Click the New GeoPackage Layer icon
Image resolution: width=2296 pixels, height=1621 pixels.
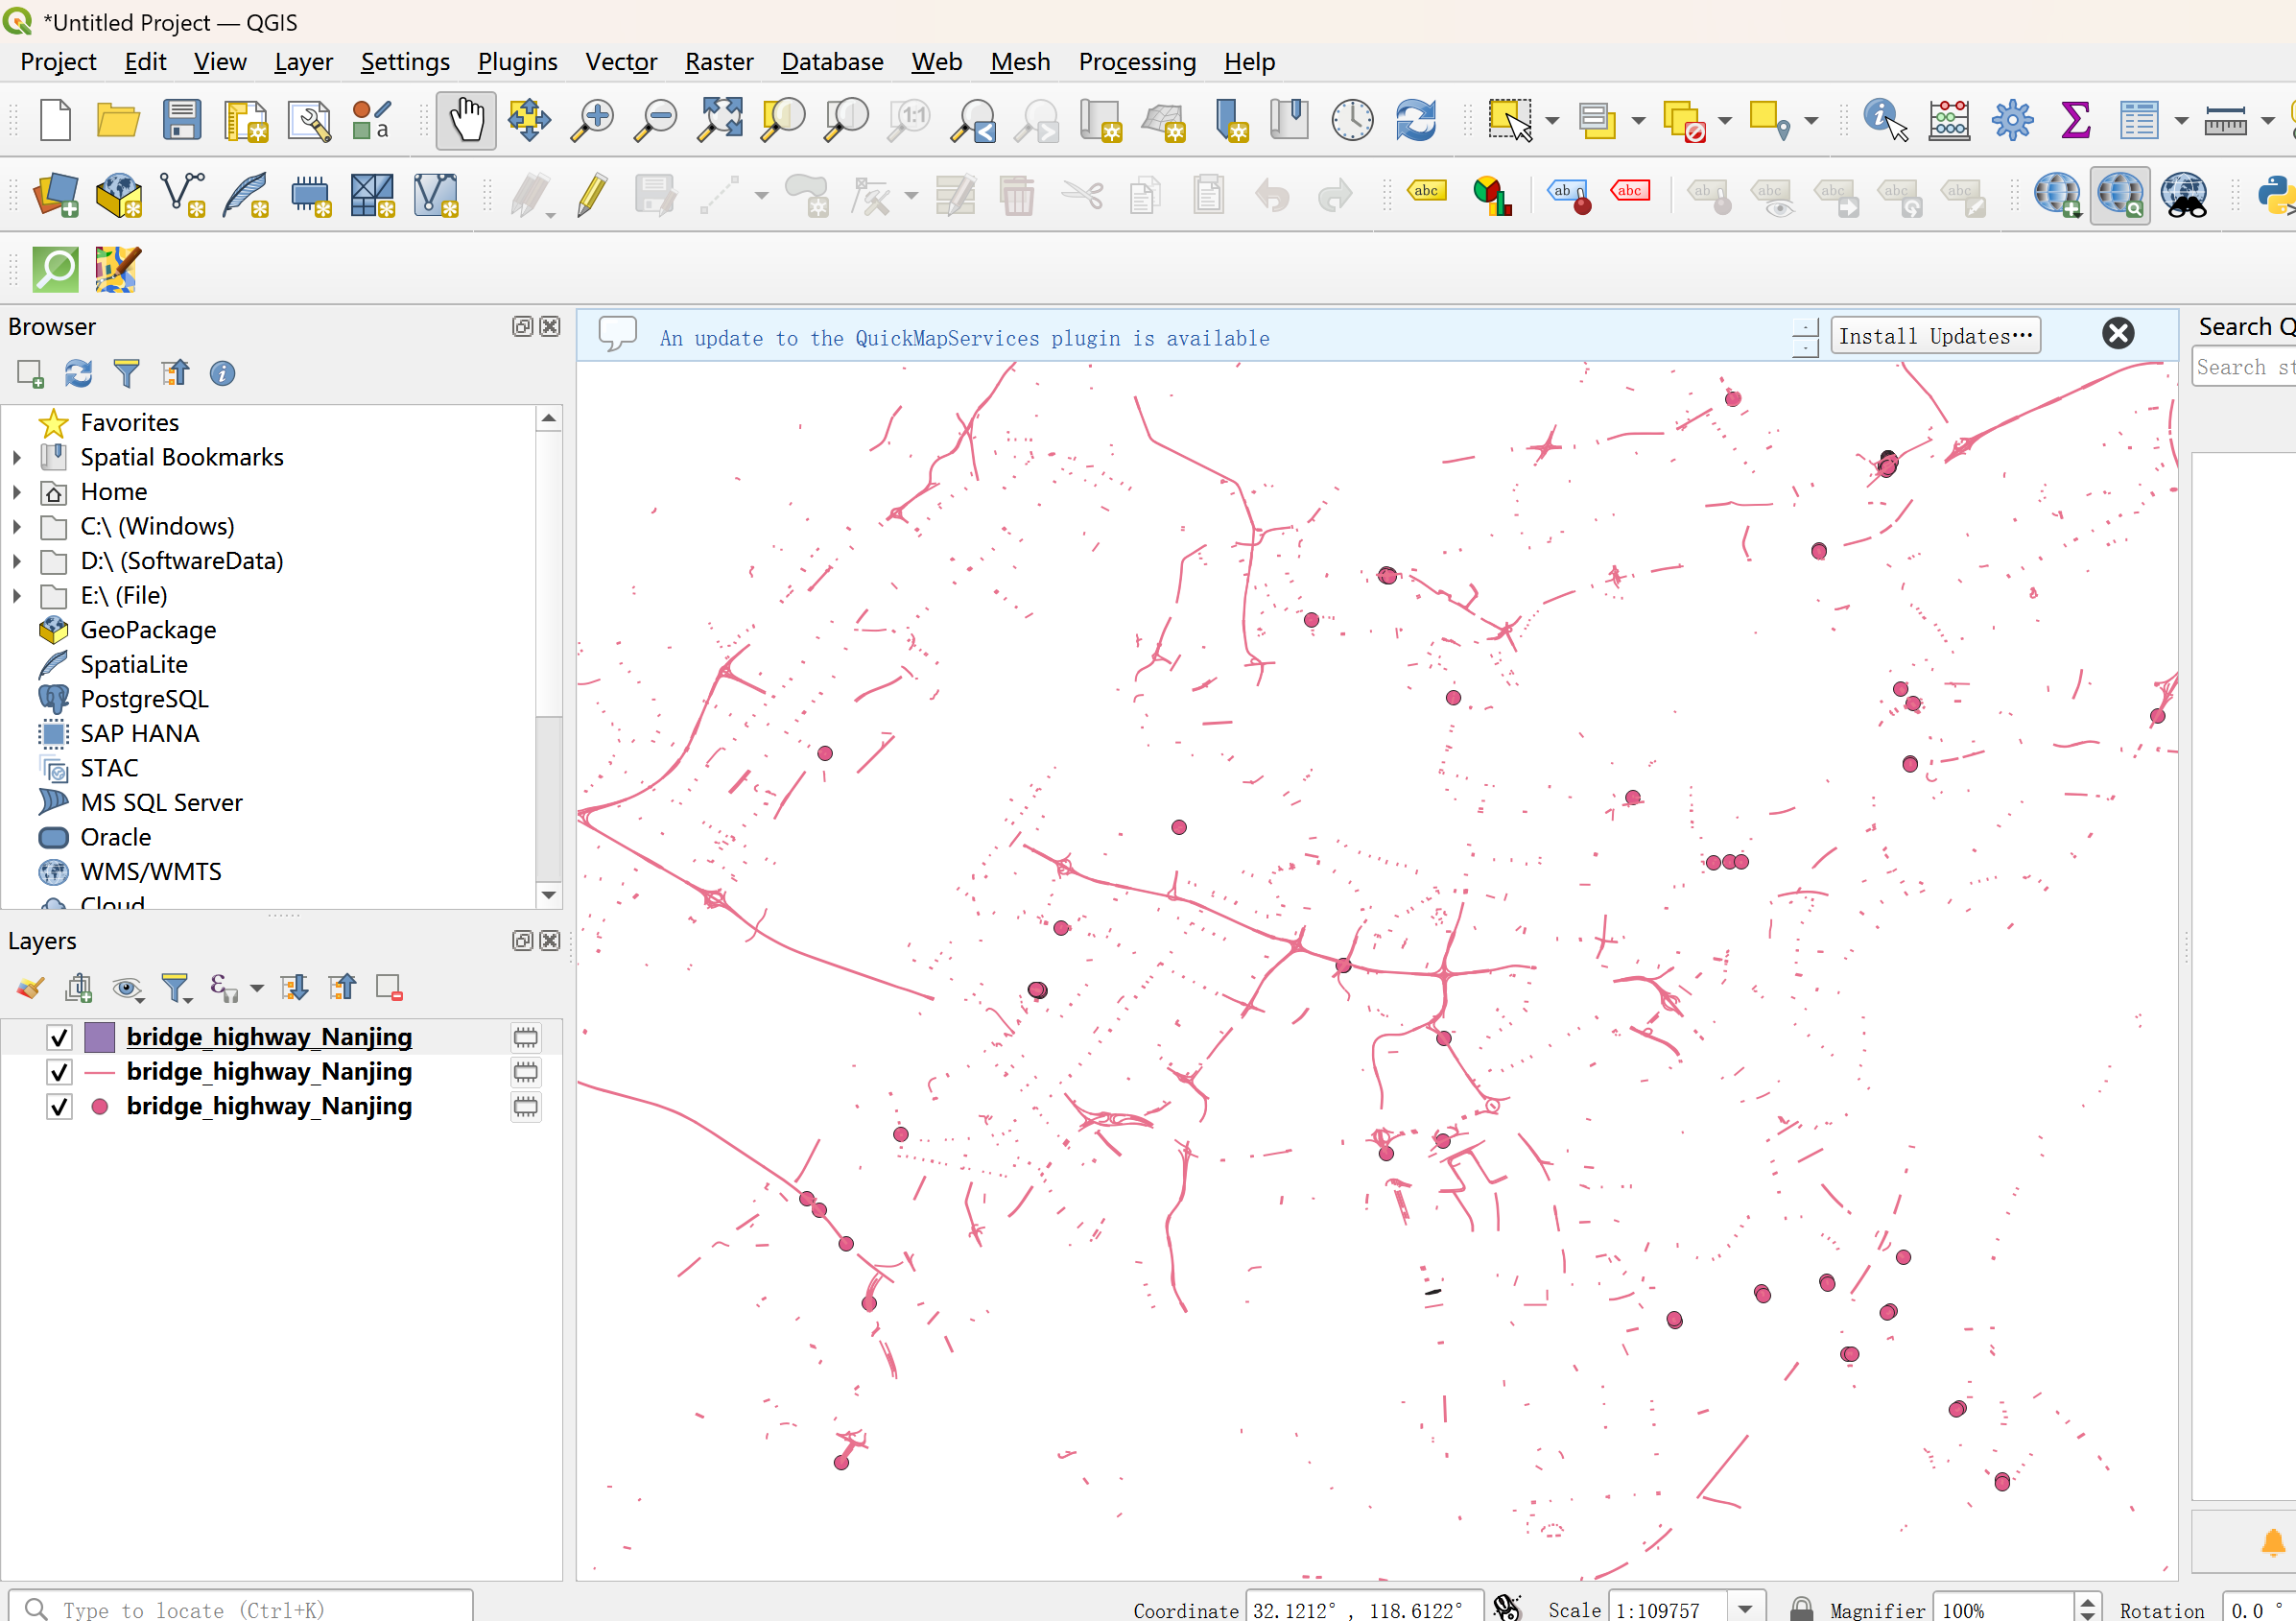click(119, 195)
